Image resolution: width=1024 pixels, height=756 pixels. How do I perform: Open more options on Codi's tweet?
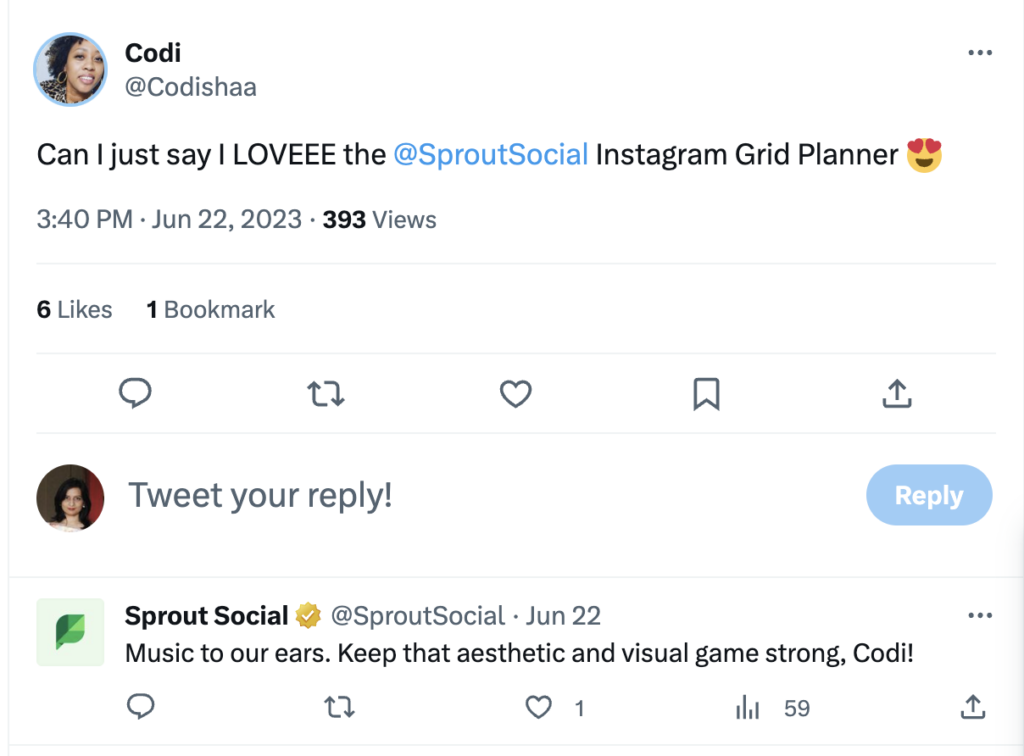980,53
